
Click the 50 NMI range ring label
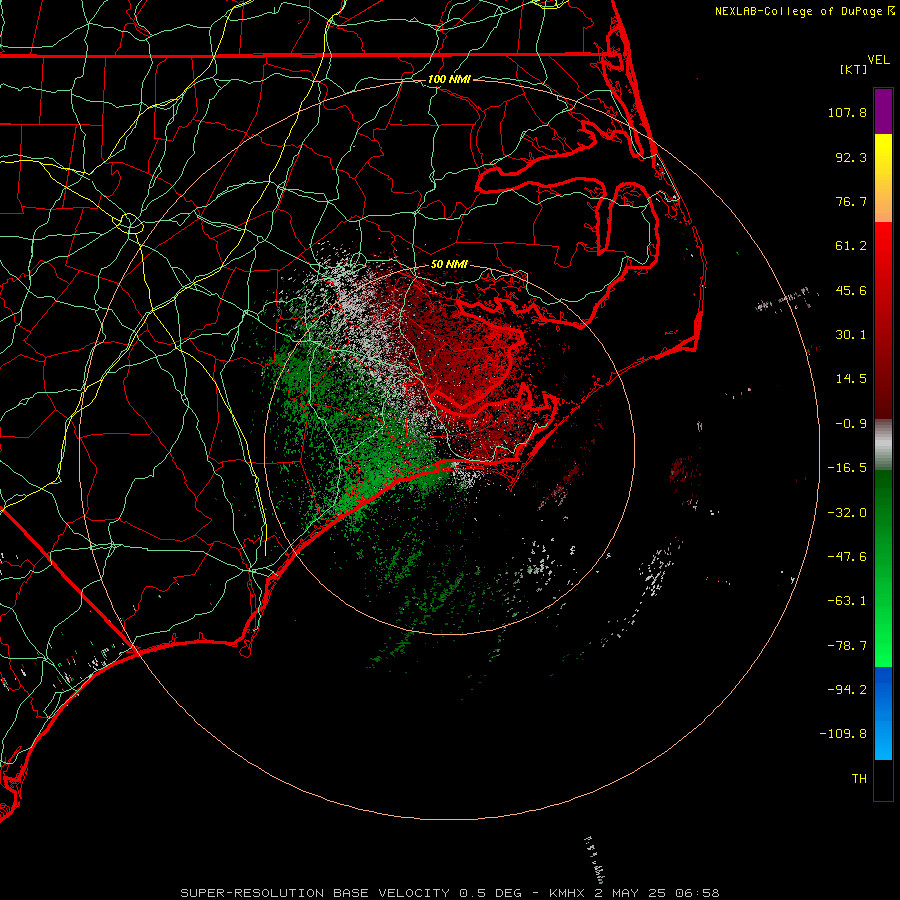(449, 264)
